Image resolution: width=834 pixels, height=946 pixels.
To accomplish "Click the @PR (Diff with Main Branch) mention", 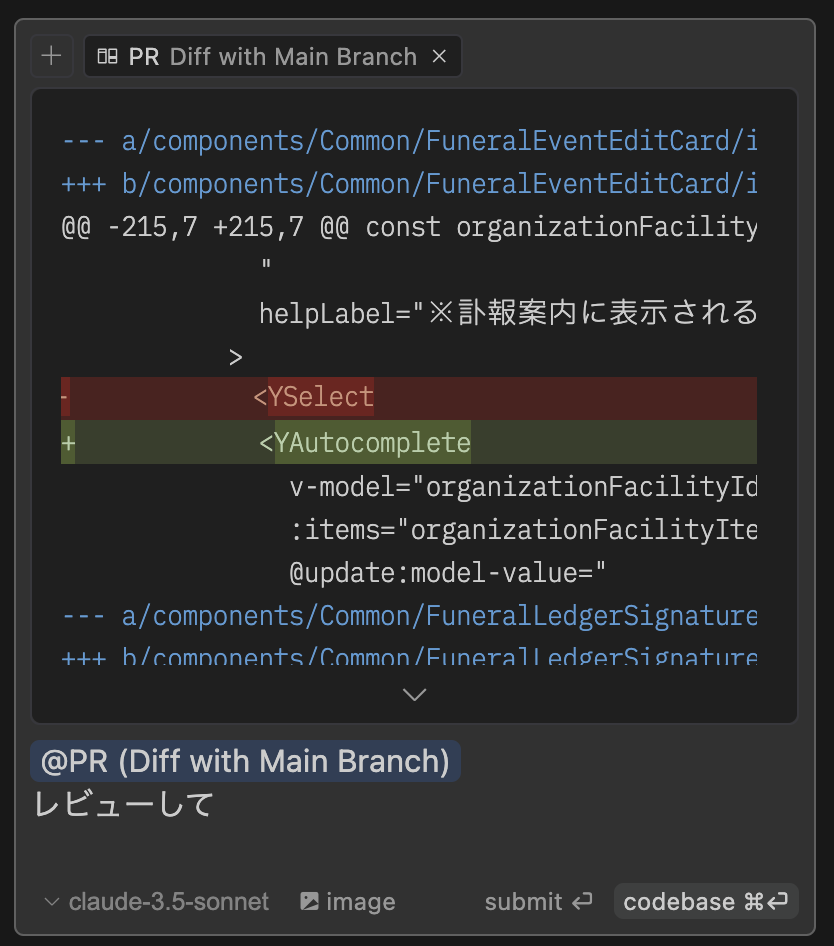I will [x=245, y=761].
